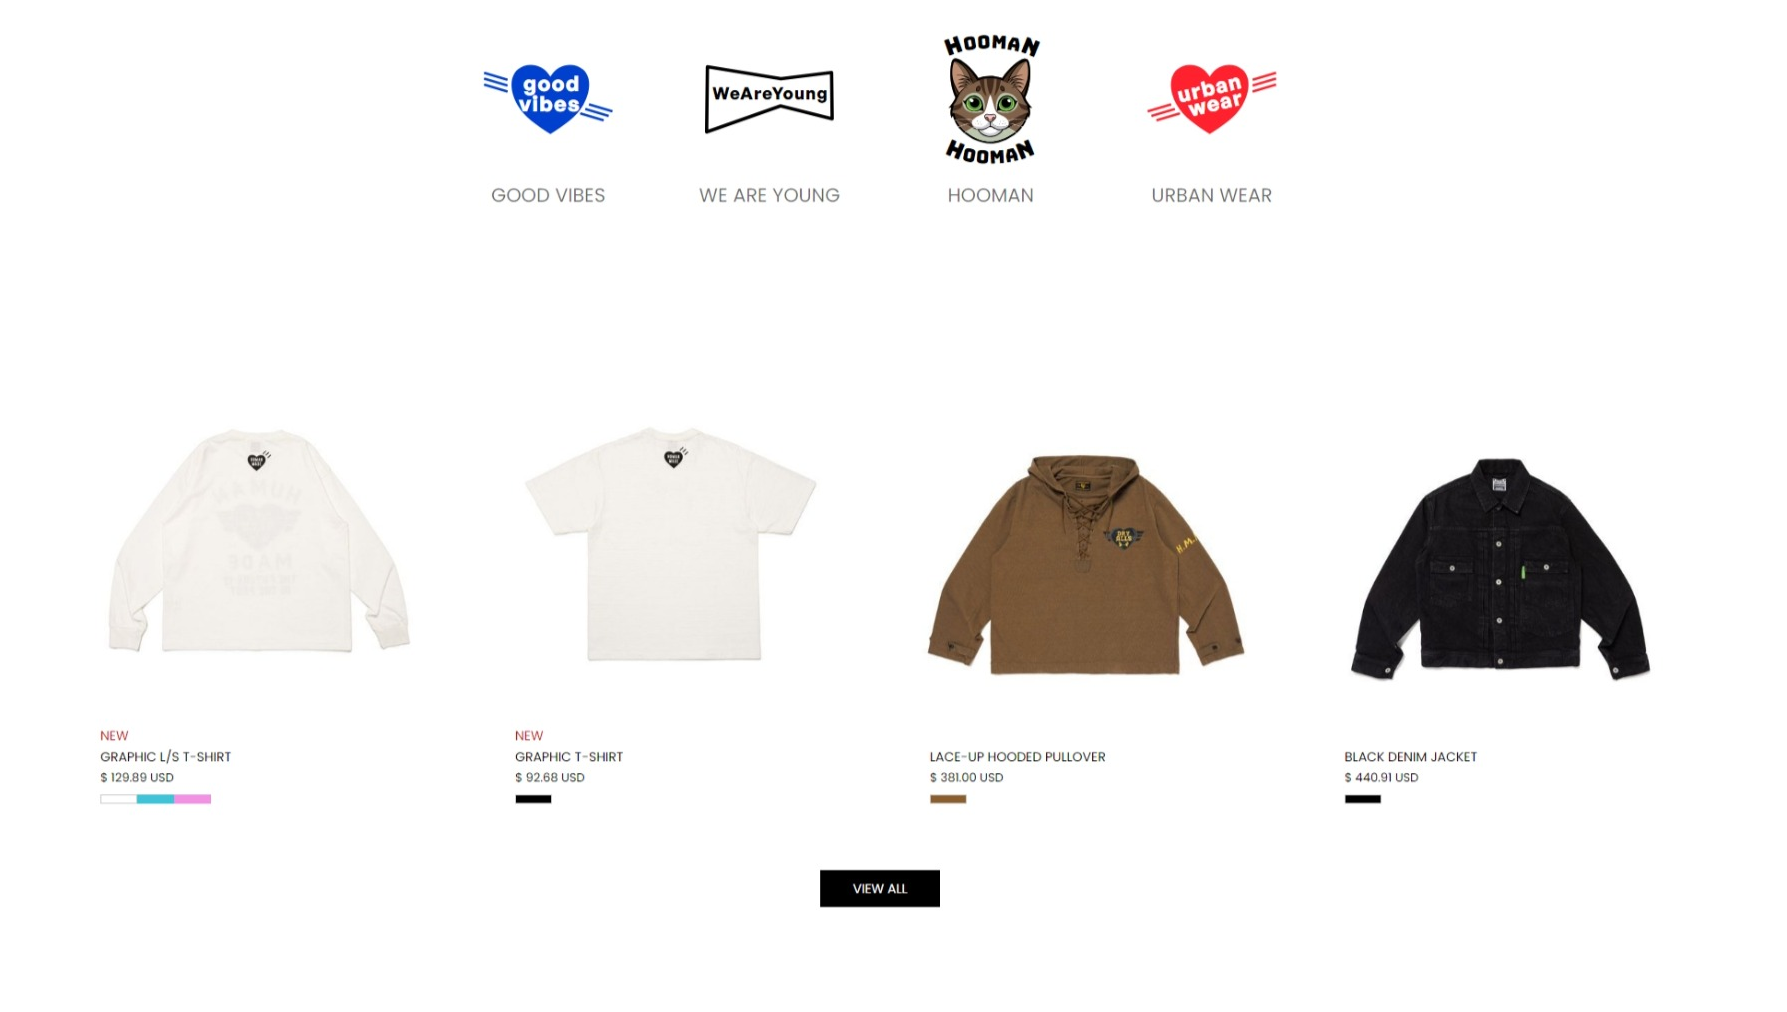Viewport: 1787px width, 1012px height.
Task: Select brown swatch under Lace-Up Hooded Pullover
Action: click(948, 799)
